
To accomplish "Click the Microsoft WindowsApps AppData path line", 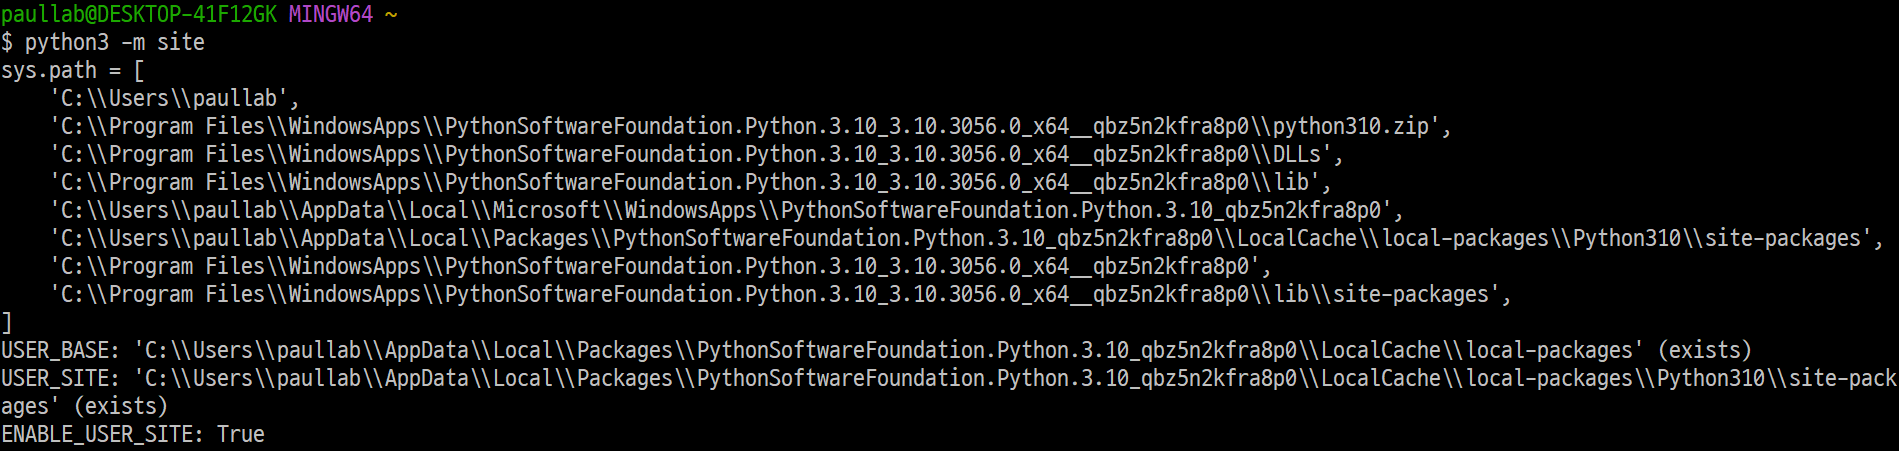I will pyautogui.click(x=726, y=211).
